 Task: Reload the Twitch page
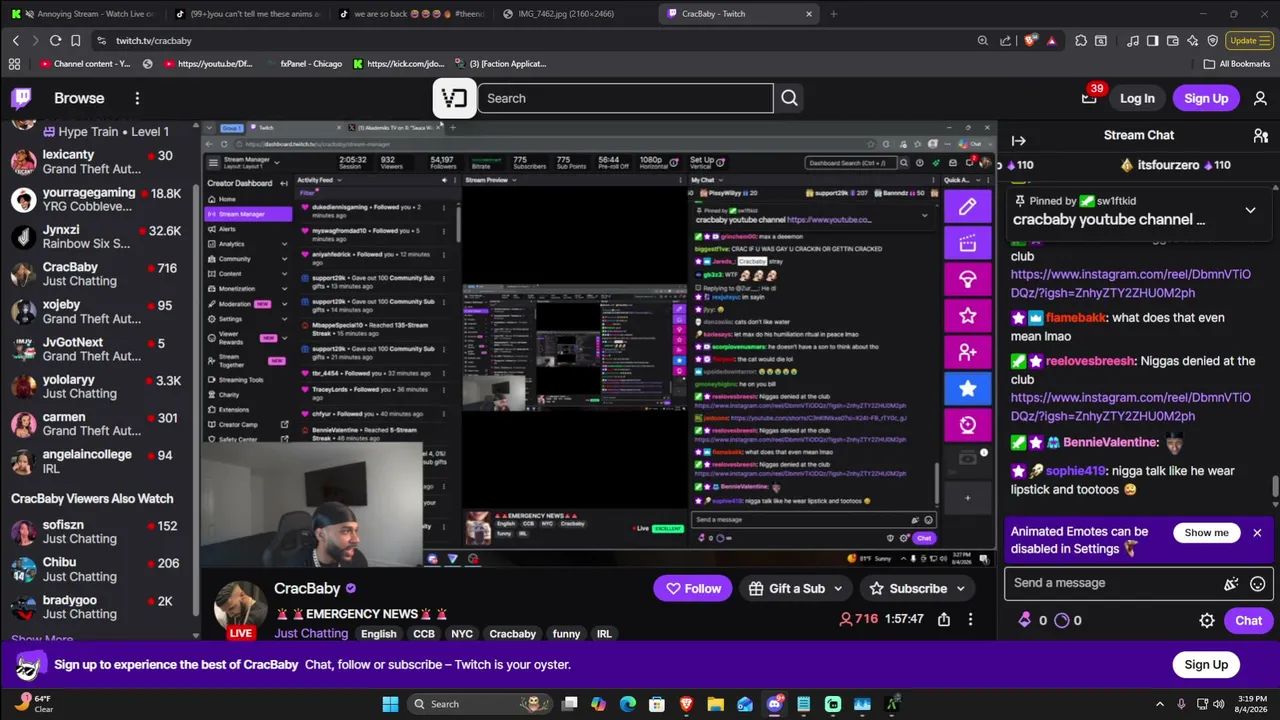click(55, 41)
